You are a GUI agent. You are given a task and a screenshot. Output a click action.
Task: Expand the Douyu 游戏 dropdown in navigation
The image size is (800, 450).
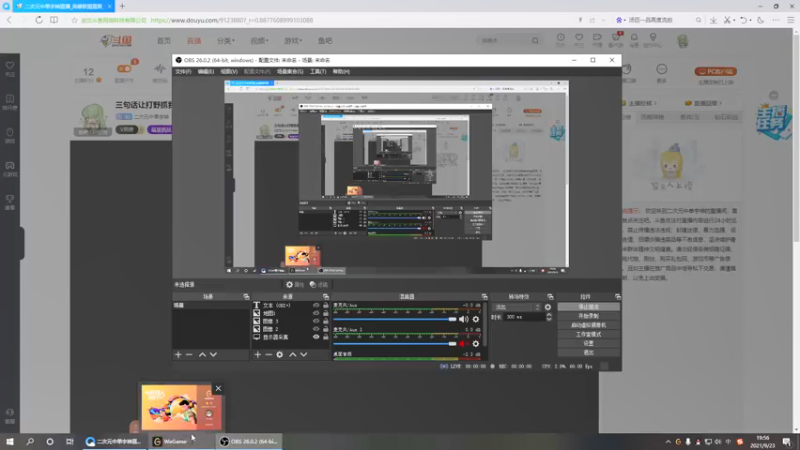point(293,41)
